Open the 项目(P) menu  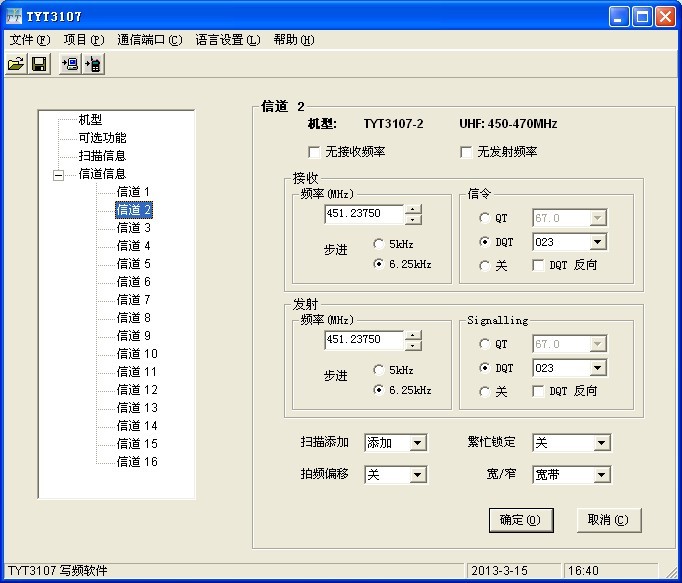pyautogui.click(x=84, y=40)
